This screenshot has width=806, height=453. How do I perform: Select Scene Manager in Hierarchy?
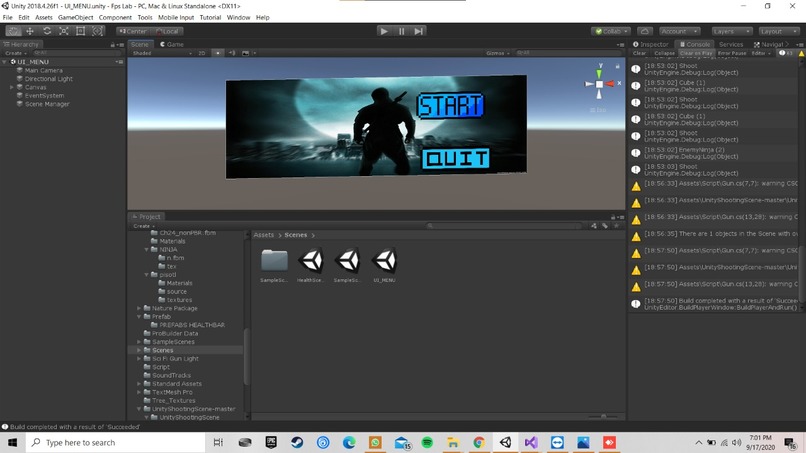click(x=47, y=104)
